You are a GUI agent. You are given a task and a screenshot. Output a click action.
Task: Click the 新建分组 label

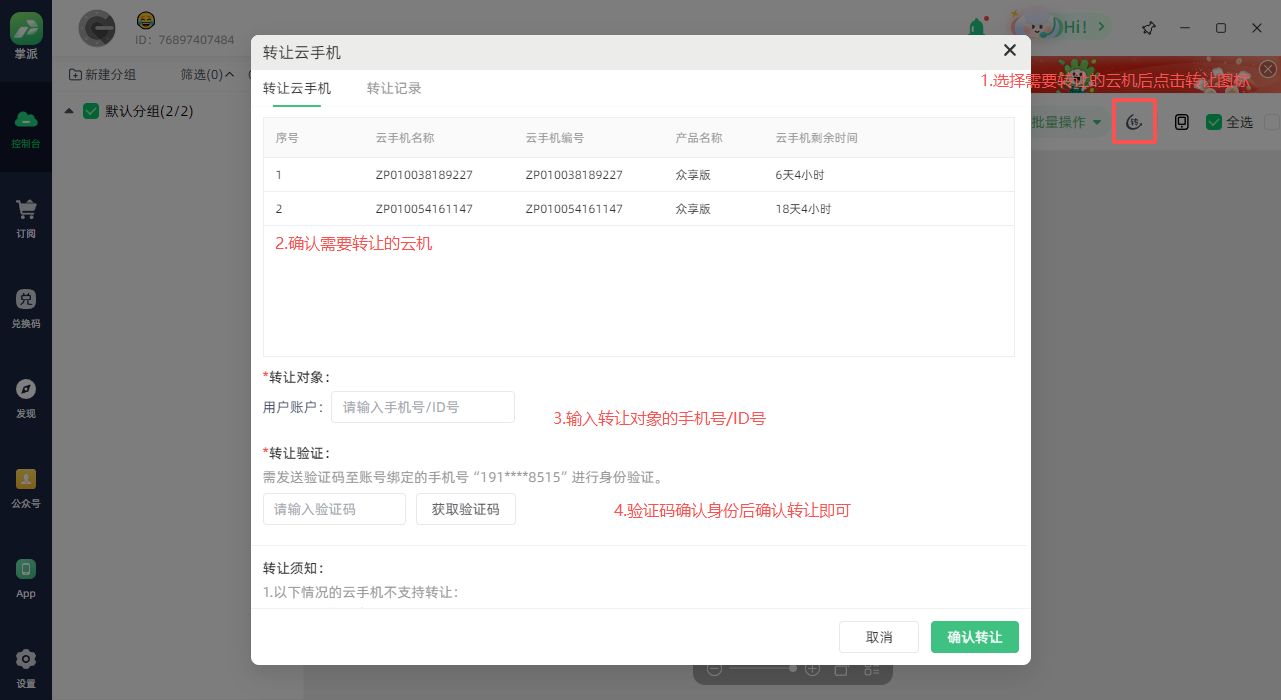click(110, 74)
